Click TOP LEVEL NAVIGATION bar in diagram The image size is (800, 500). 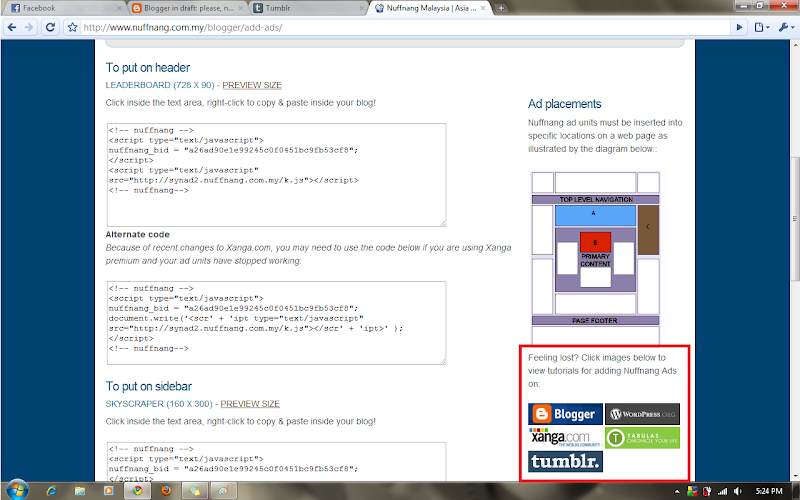coord(595,199)
